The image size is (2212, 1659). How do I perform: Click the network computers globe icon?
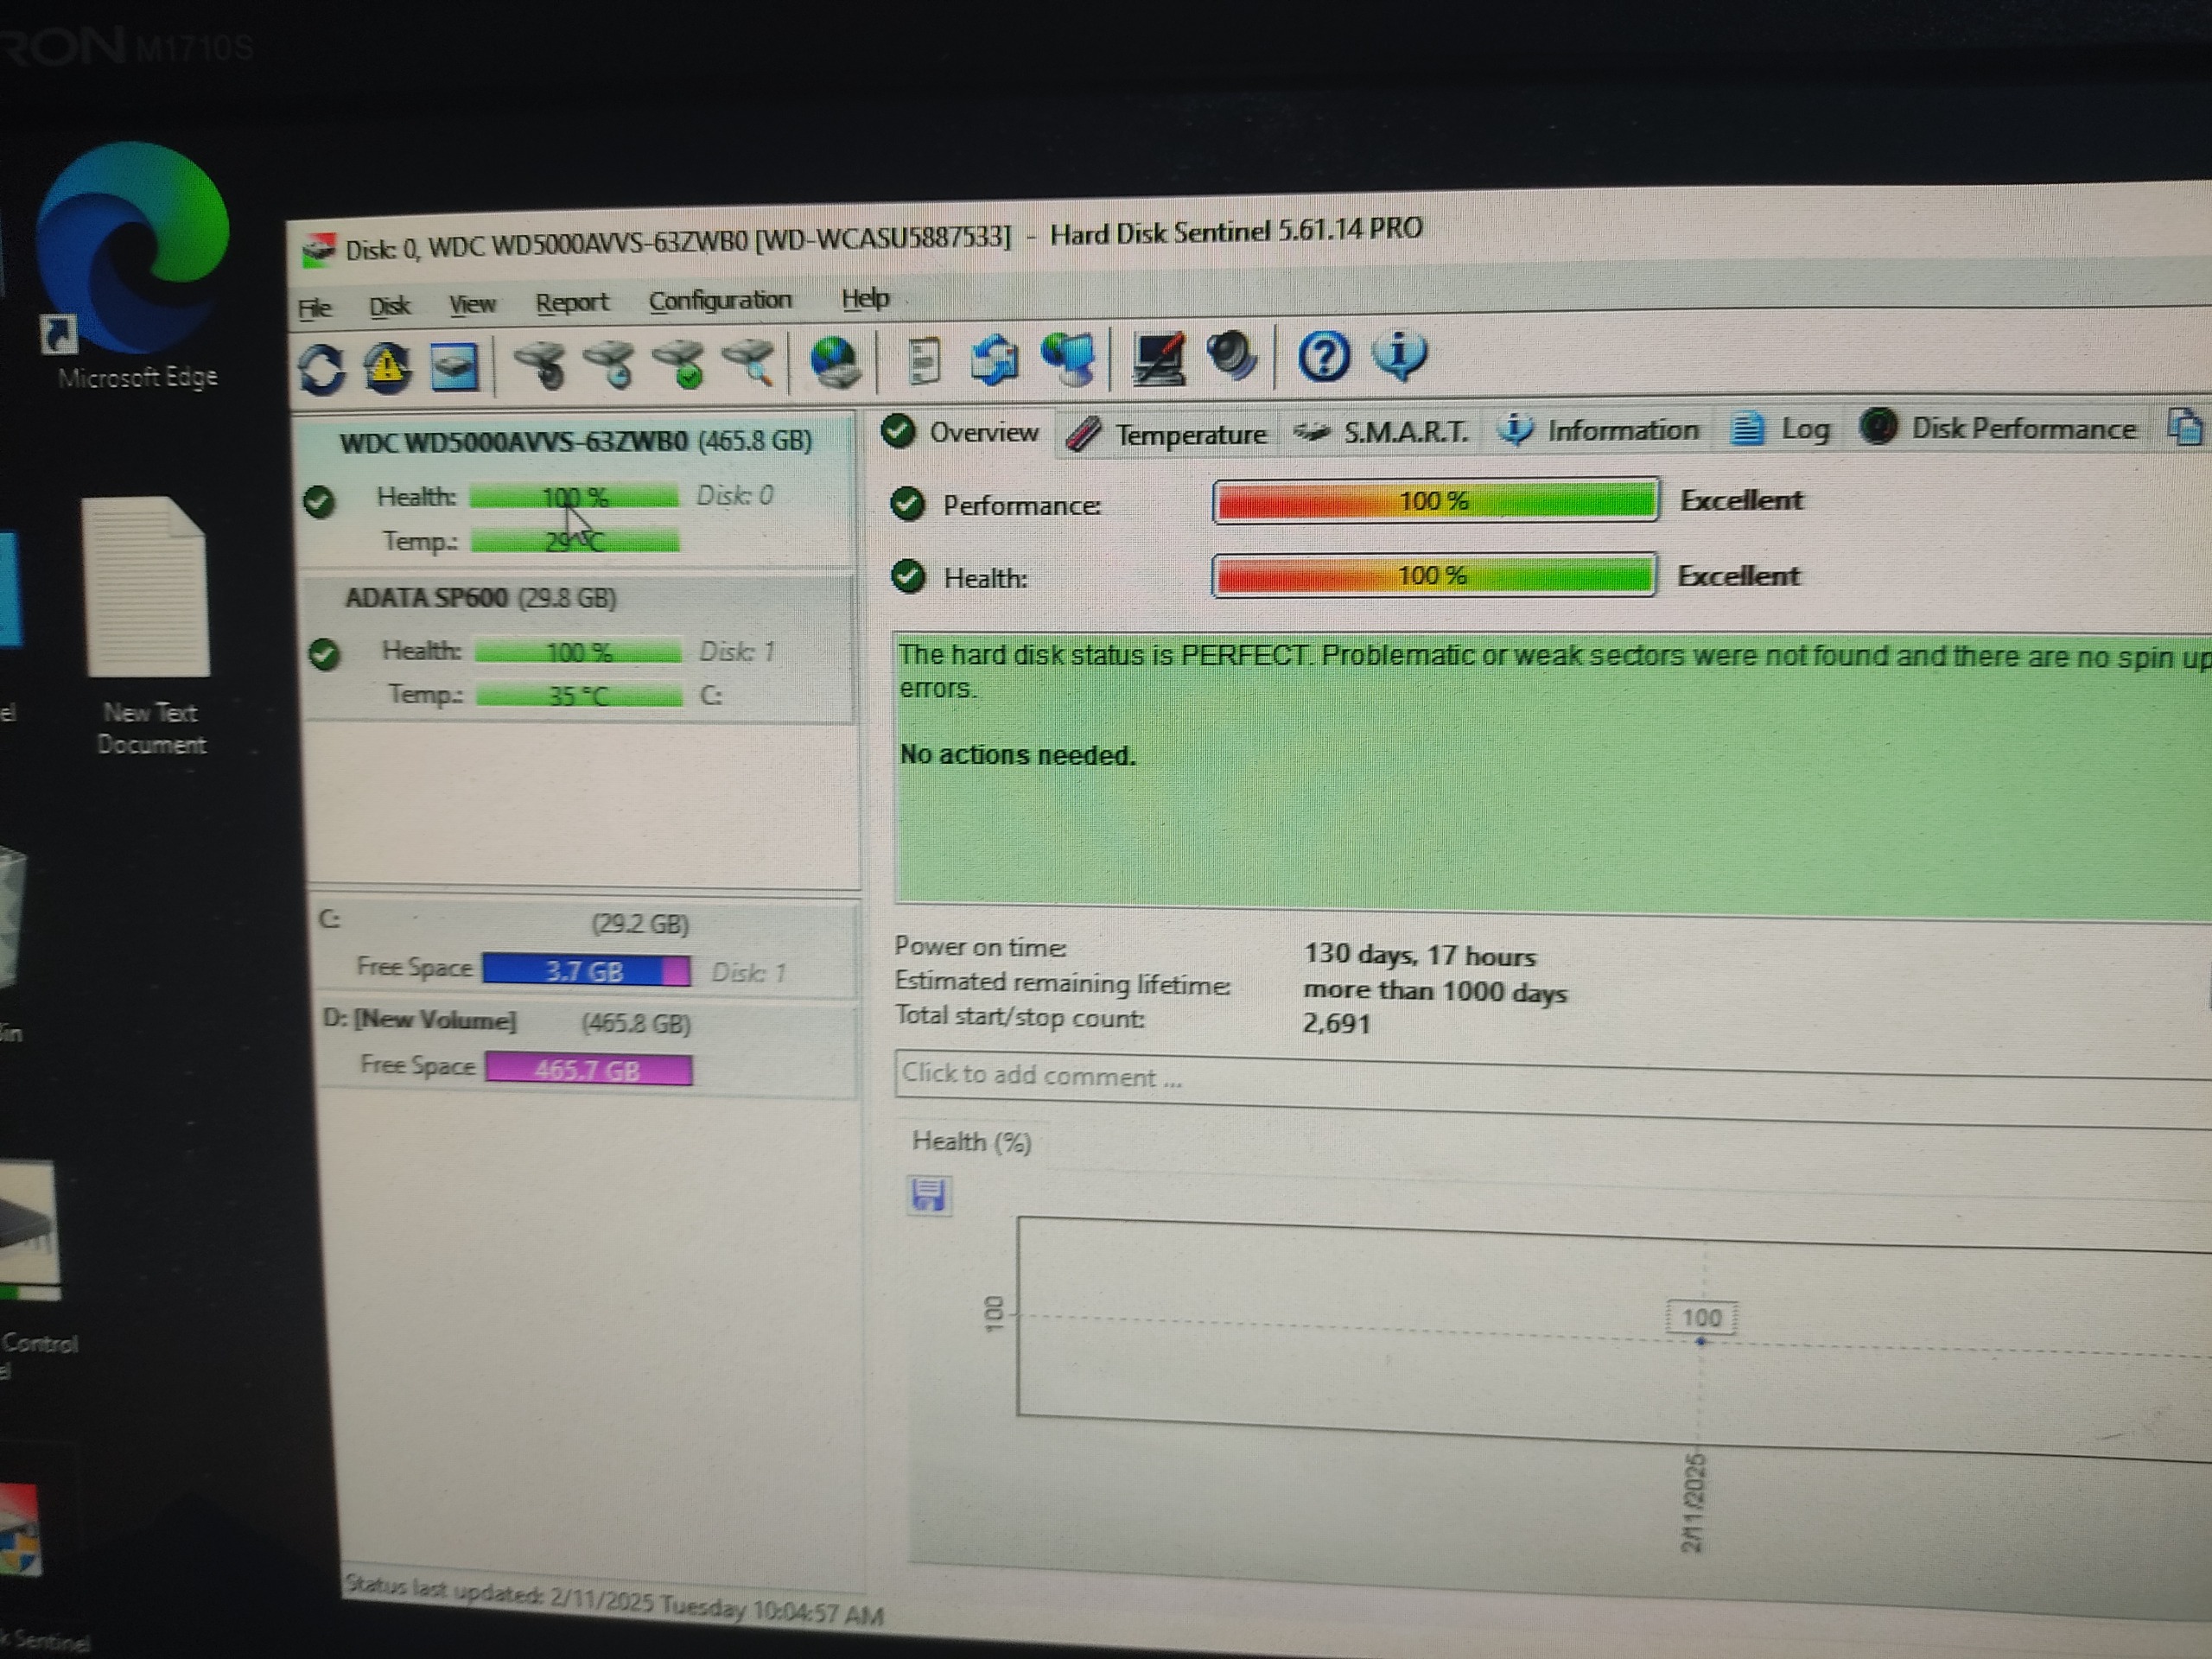(1068, 358)
